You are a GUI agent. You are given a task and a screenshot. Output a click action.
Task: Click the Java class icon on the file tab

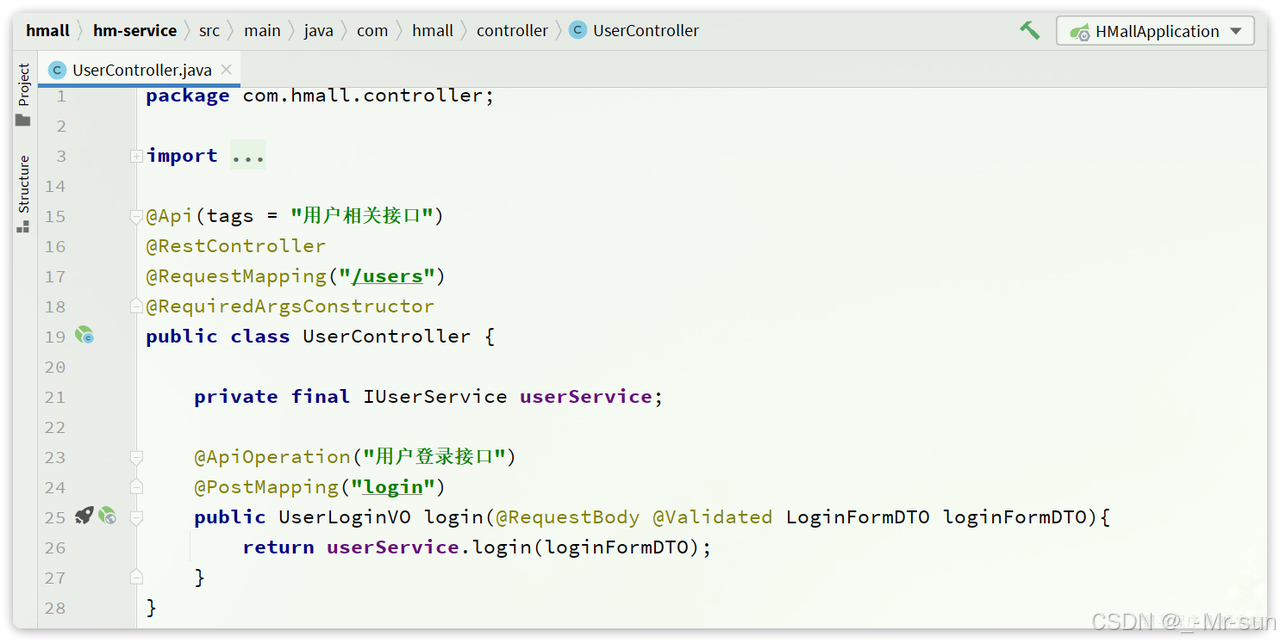[x=57, y=69]
